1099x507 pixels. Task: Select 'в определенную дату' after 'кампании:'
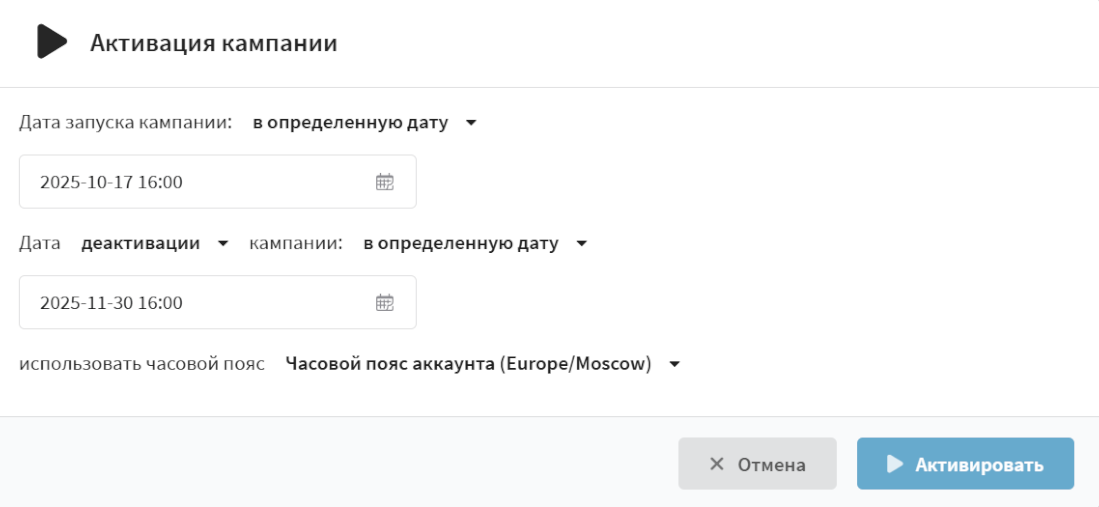460,243
